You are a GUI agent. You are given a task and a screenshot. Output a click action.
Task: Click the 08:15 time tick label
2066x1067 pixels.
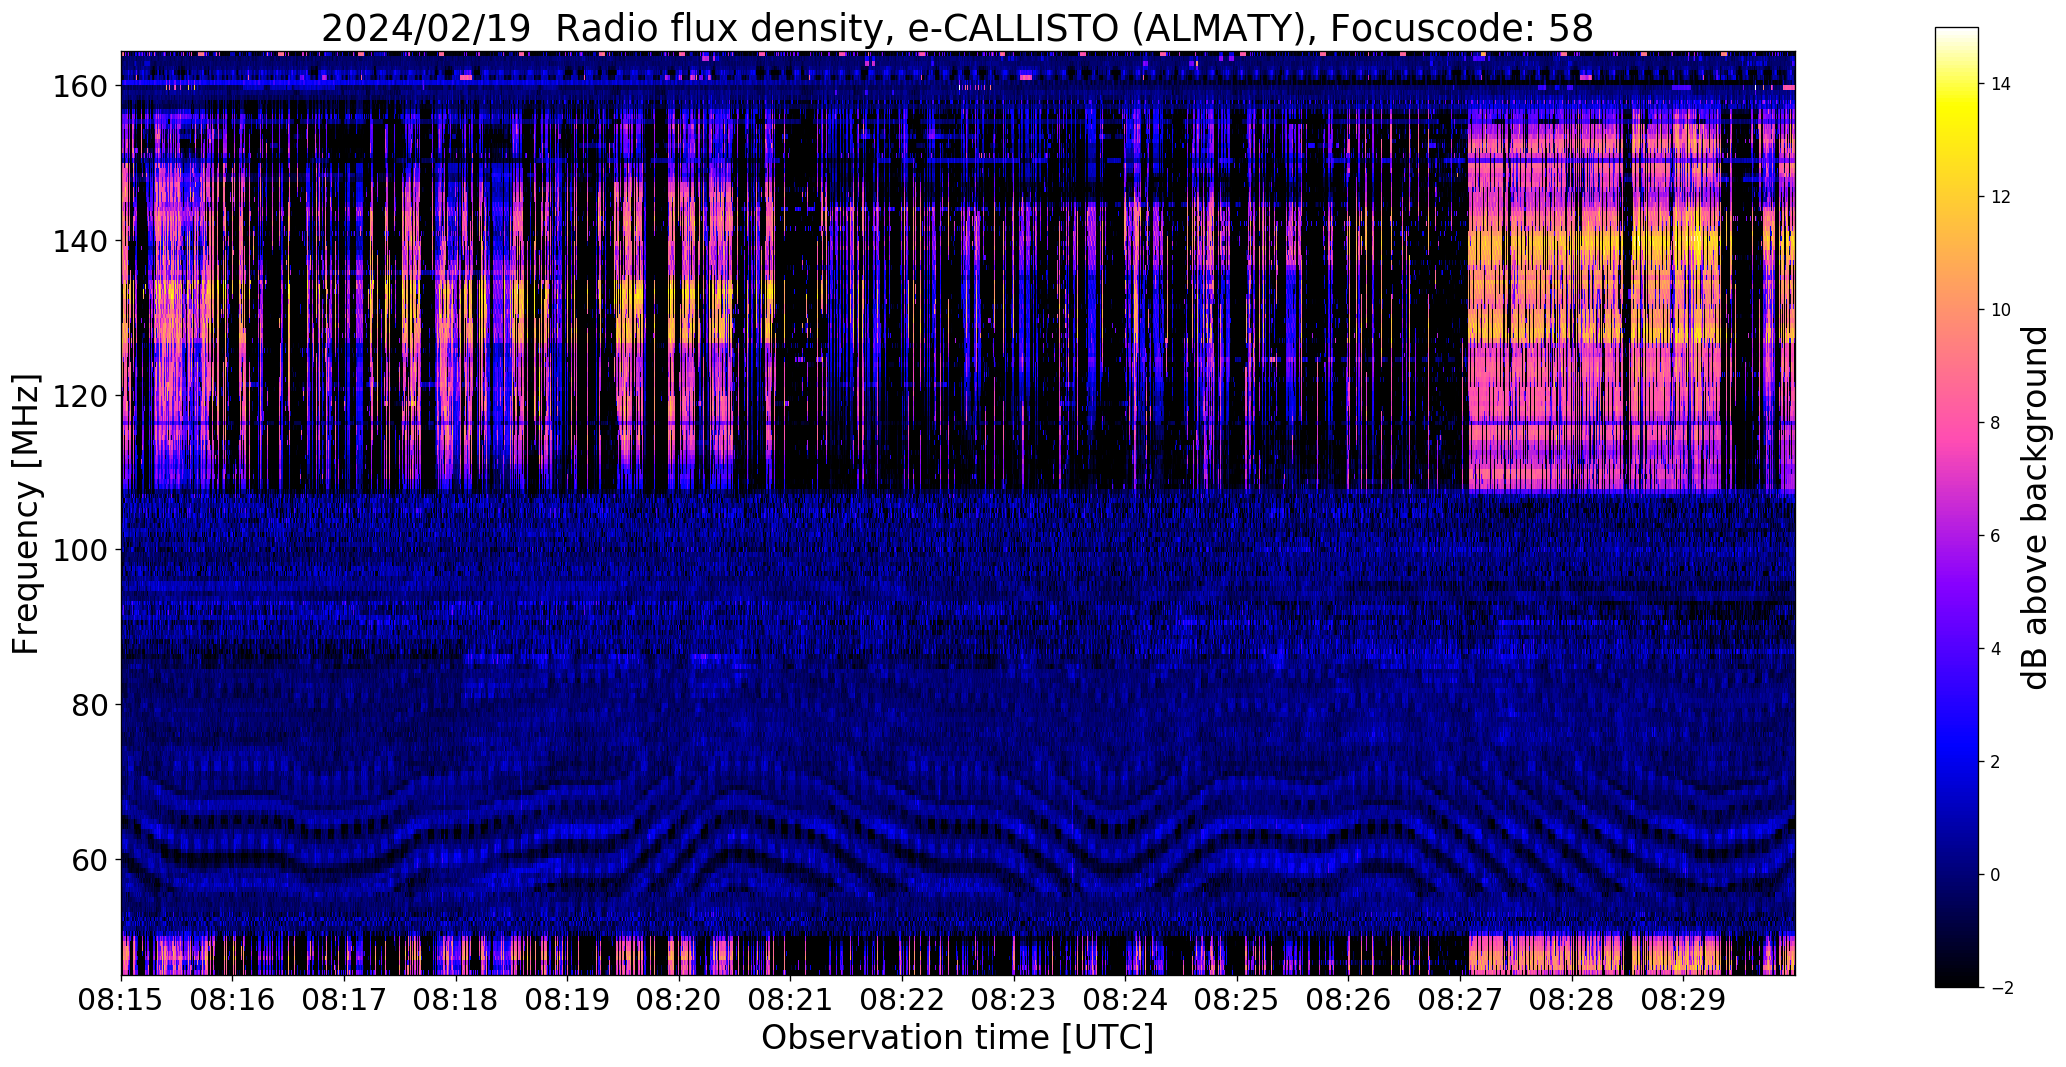122,999
